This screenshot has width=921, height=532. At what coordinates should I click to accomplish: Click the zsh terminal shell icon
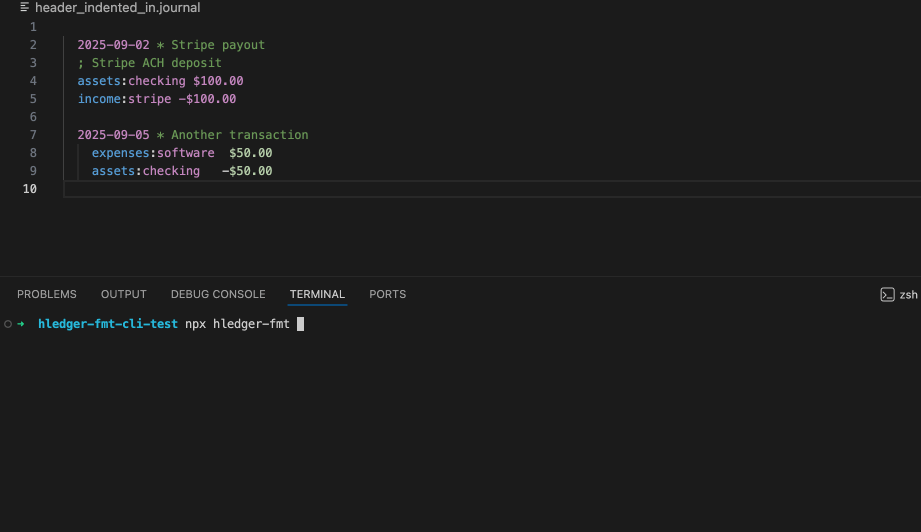point(888,295)
